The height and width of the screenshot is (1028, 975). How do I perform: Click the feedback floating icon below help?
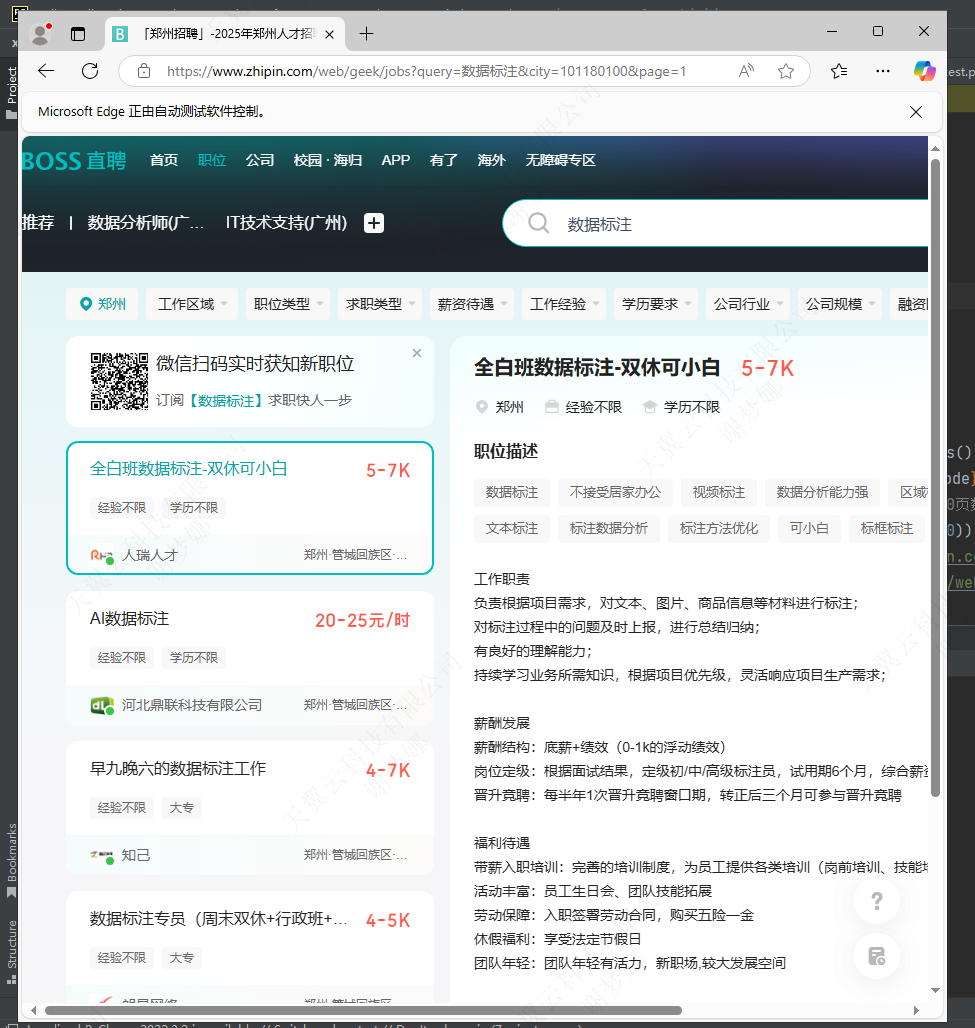coord(877,956)
